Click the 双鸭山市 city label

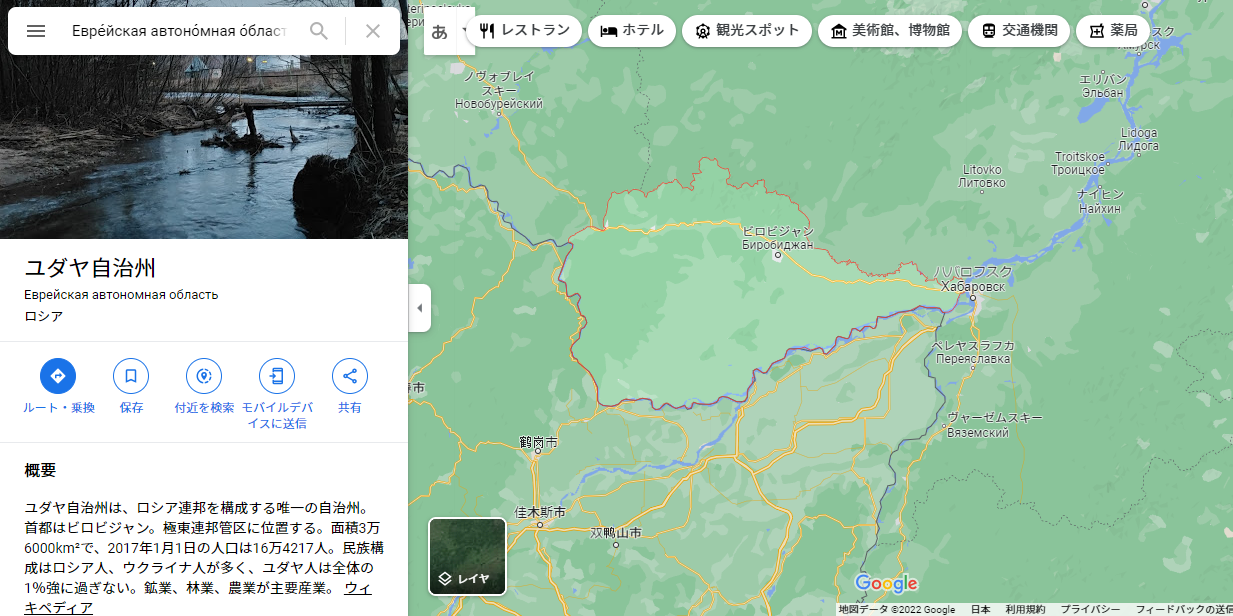[615, 533]
